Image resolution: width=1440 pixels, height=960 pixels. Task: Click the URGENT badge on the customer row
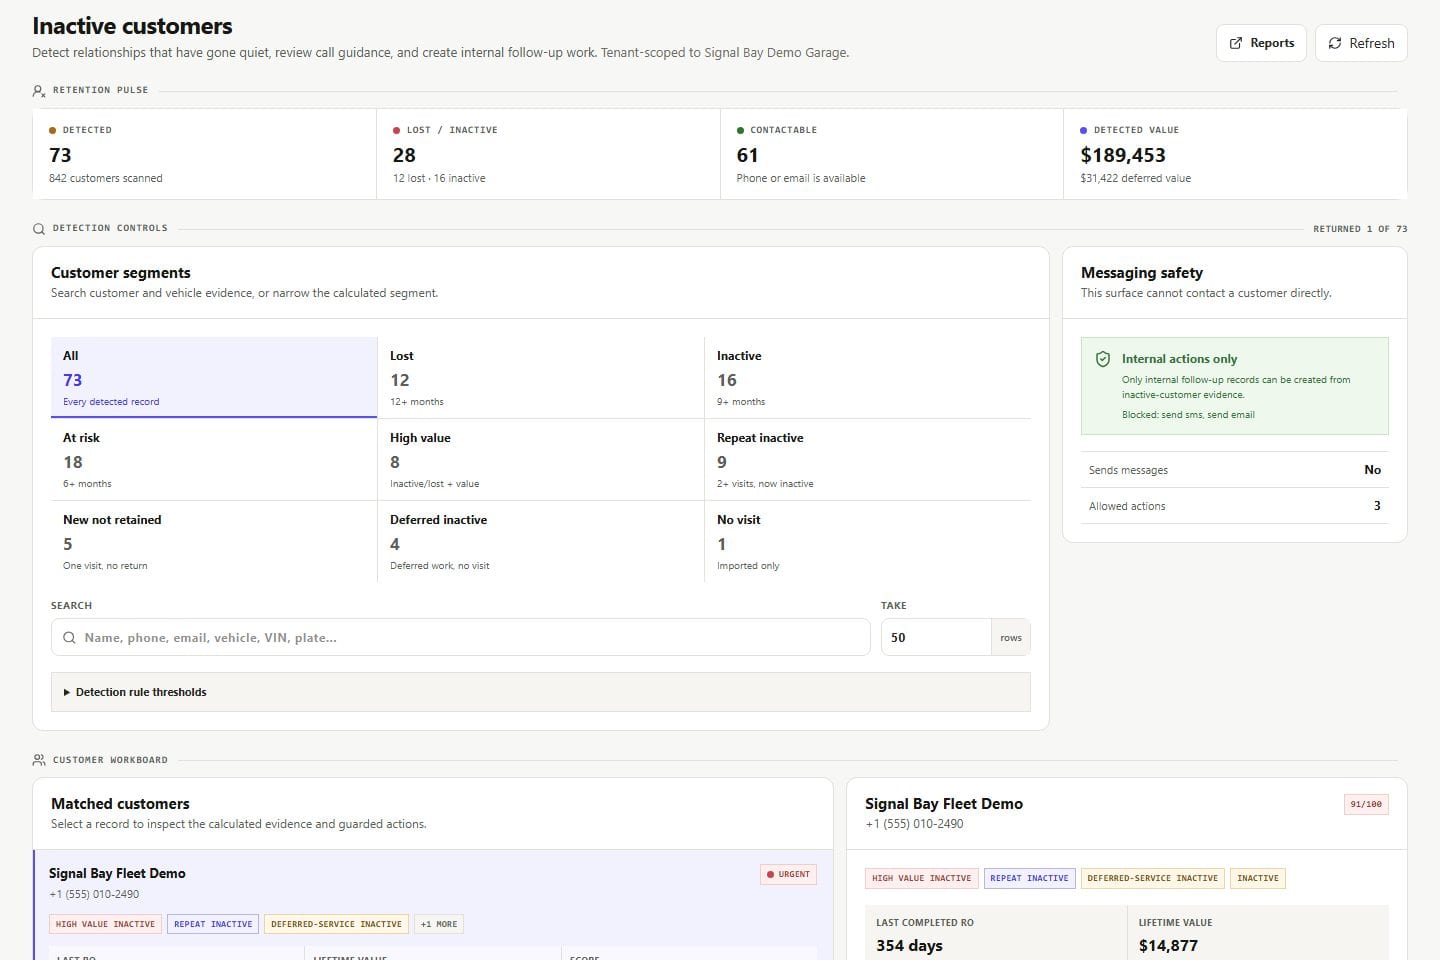point(789,874)
